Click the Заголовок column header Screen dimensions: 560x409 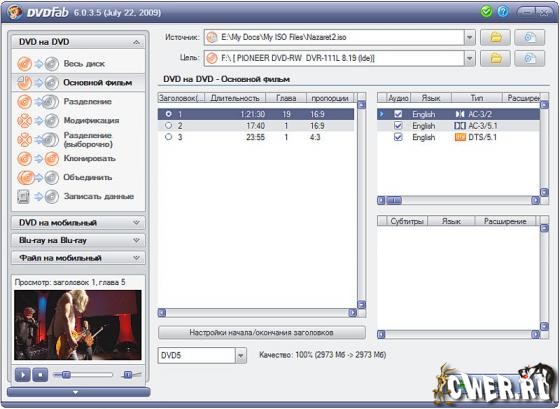tap(181, 98)
